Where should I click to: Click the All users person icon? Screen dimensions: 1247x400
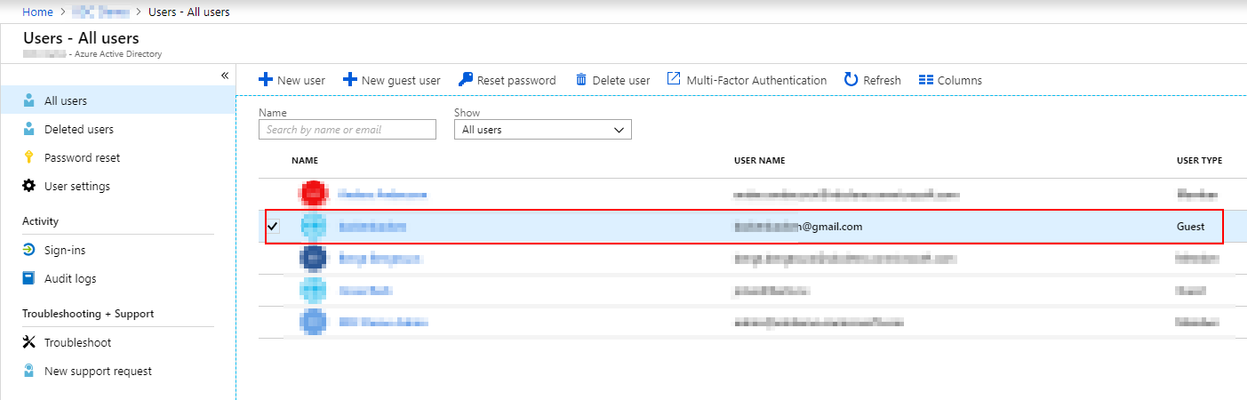coord(29,101)
